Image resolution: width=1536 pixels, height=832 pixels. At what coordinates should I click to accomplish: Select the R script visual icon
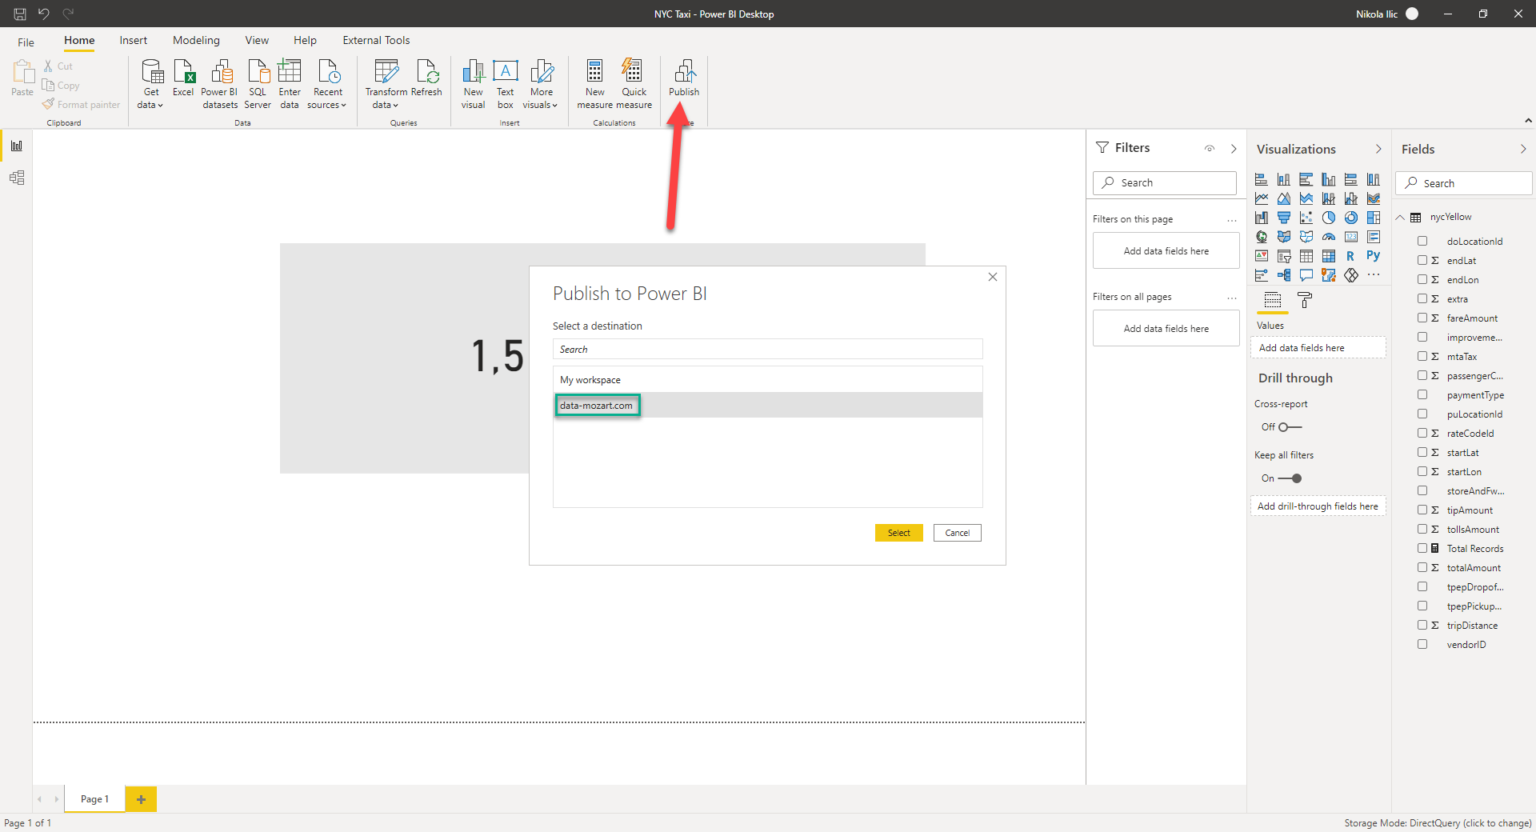tap(1350, 255)
